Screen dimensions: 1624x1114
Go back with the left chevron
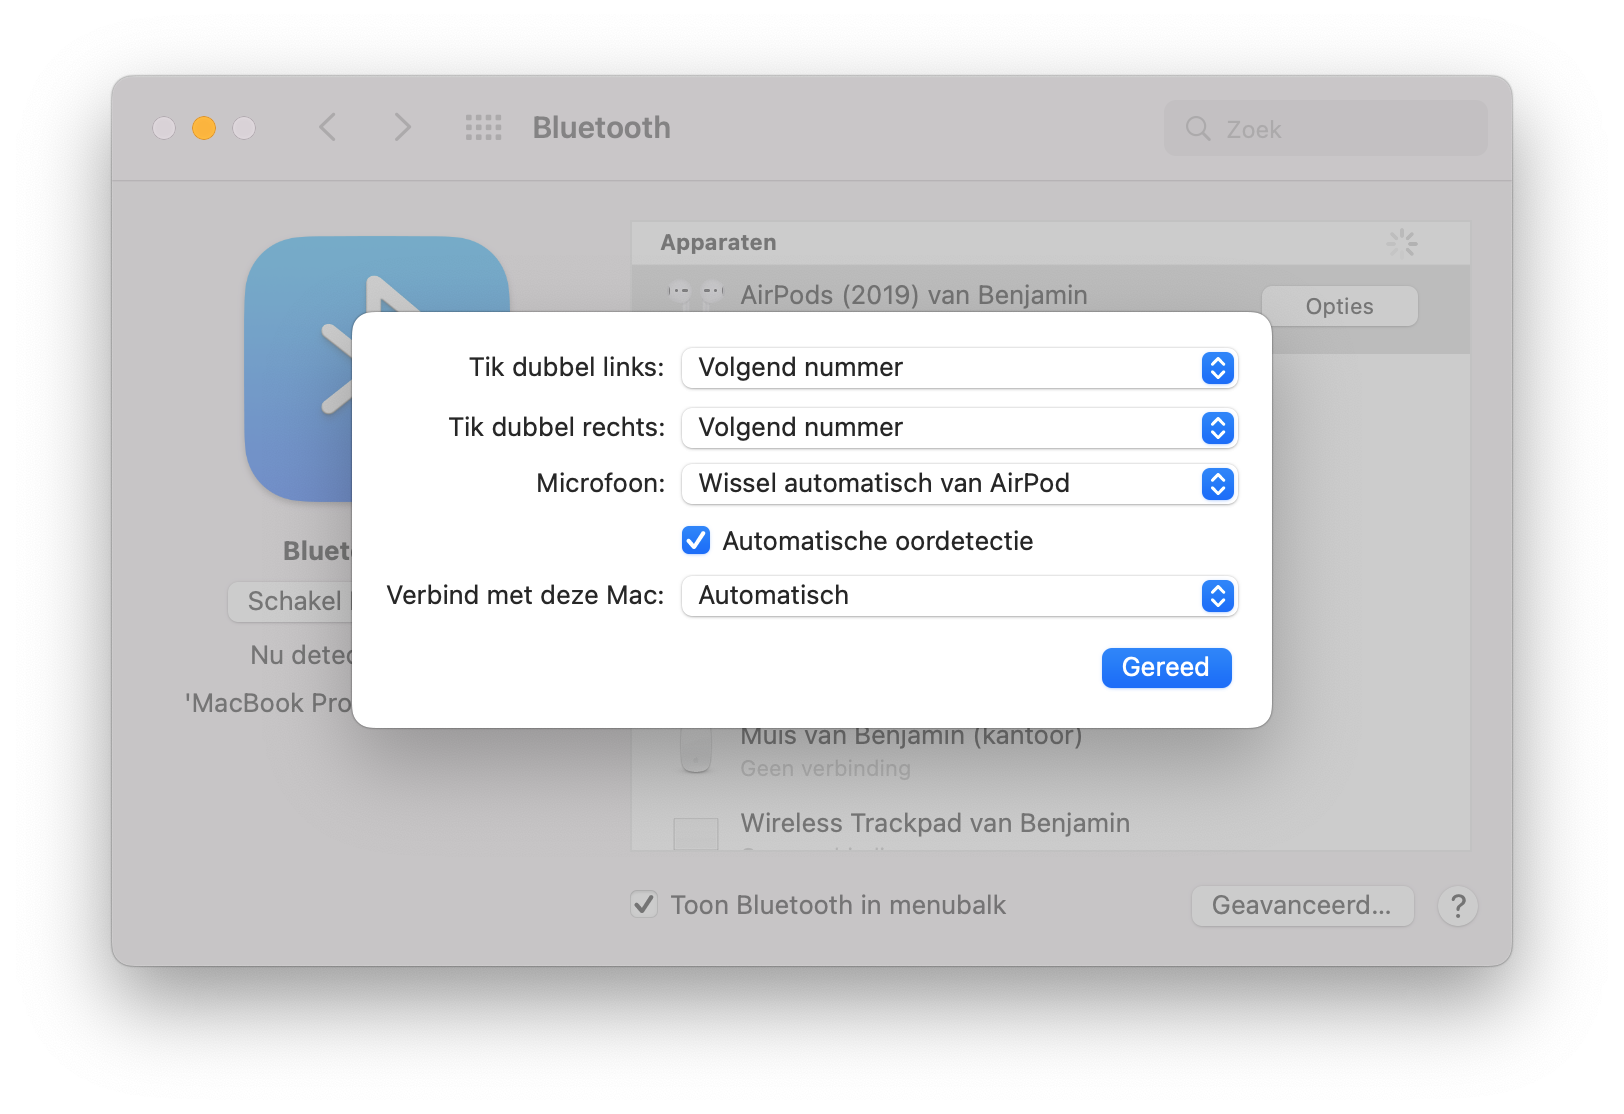(x=327, y=128)
